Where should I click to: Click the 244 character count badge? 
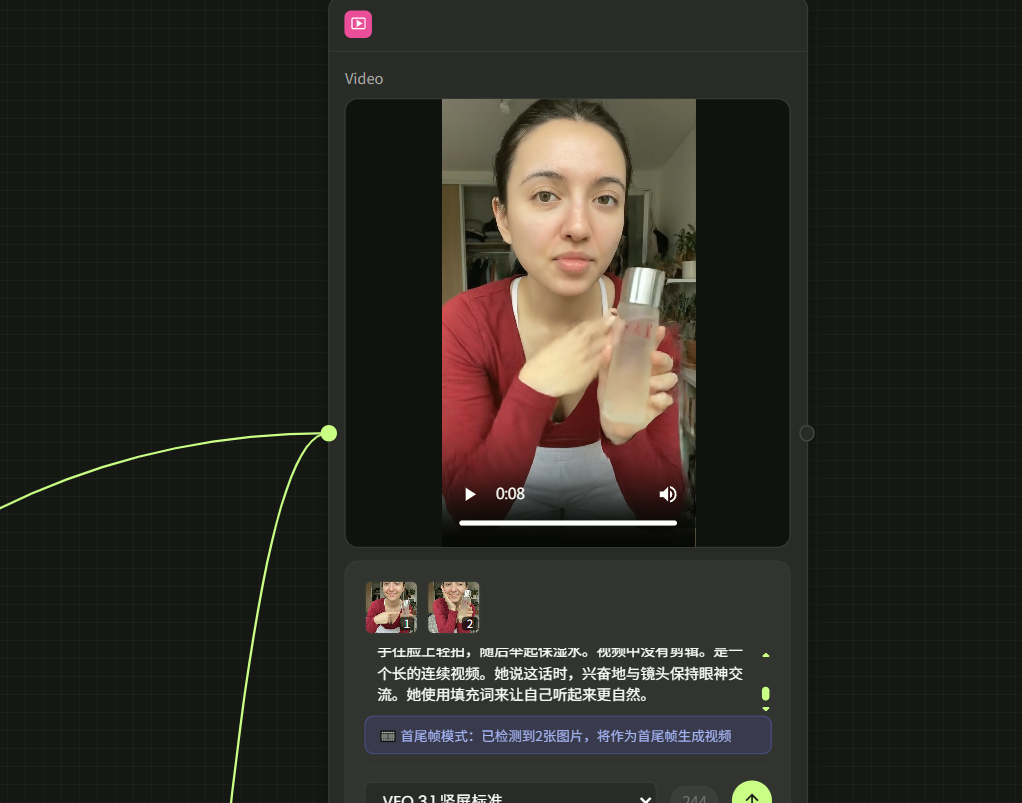694,798
